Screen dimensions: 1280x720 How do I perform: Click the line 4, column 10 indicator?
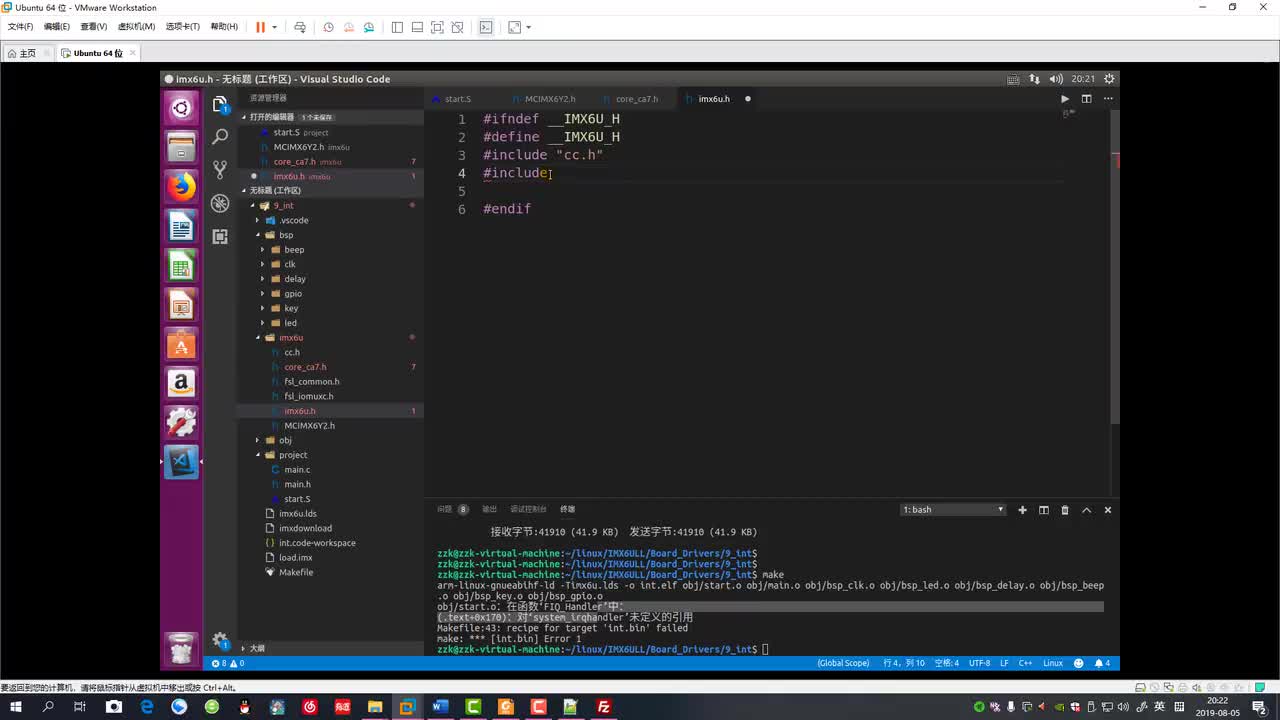click(x=904, y=663)
